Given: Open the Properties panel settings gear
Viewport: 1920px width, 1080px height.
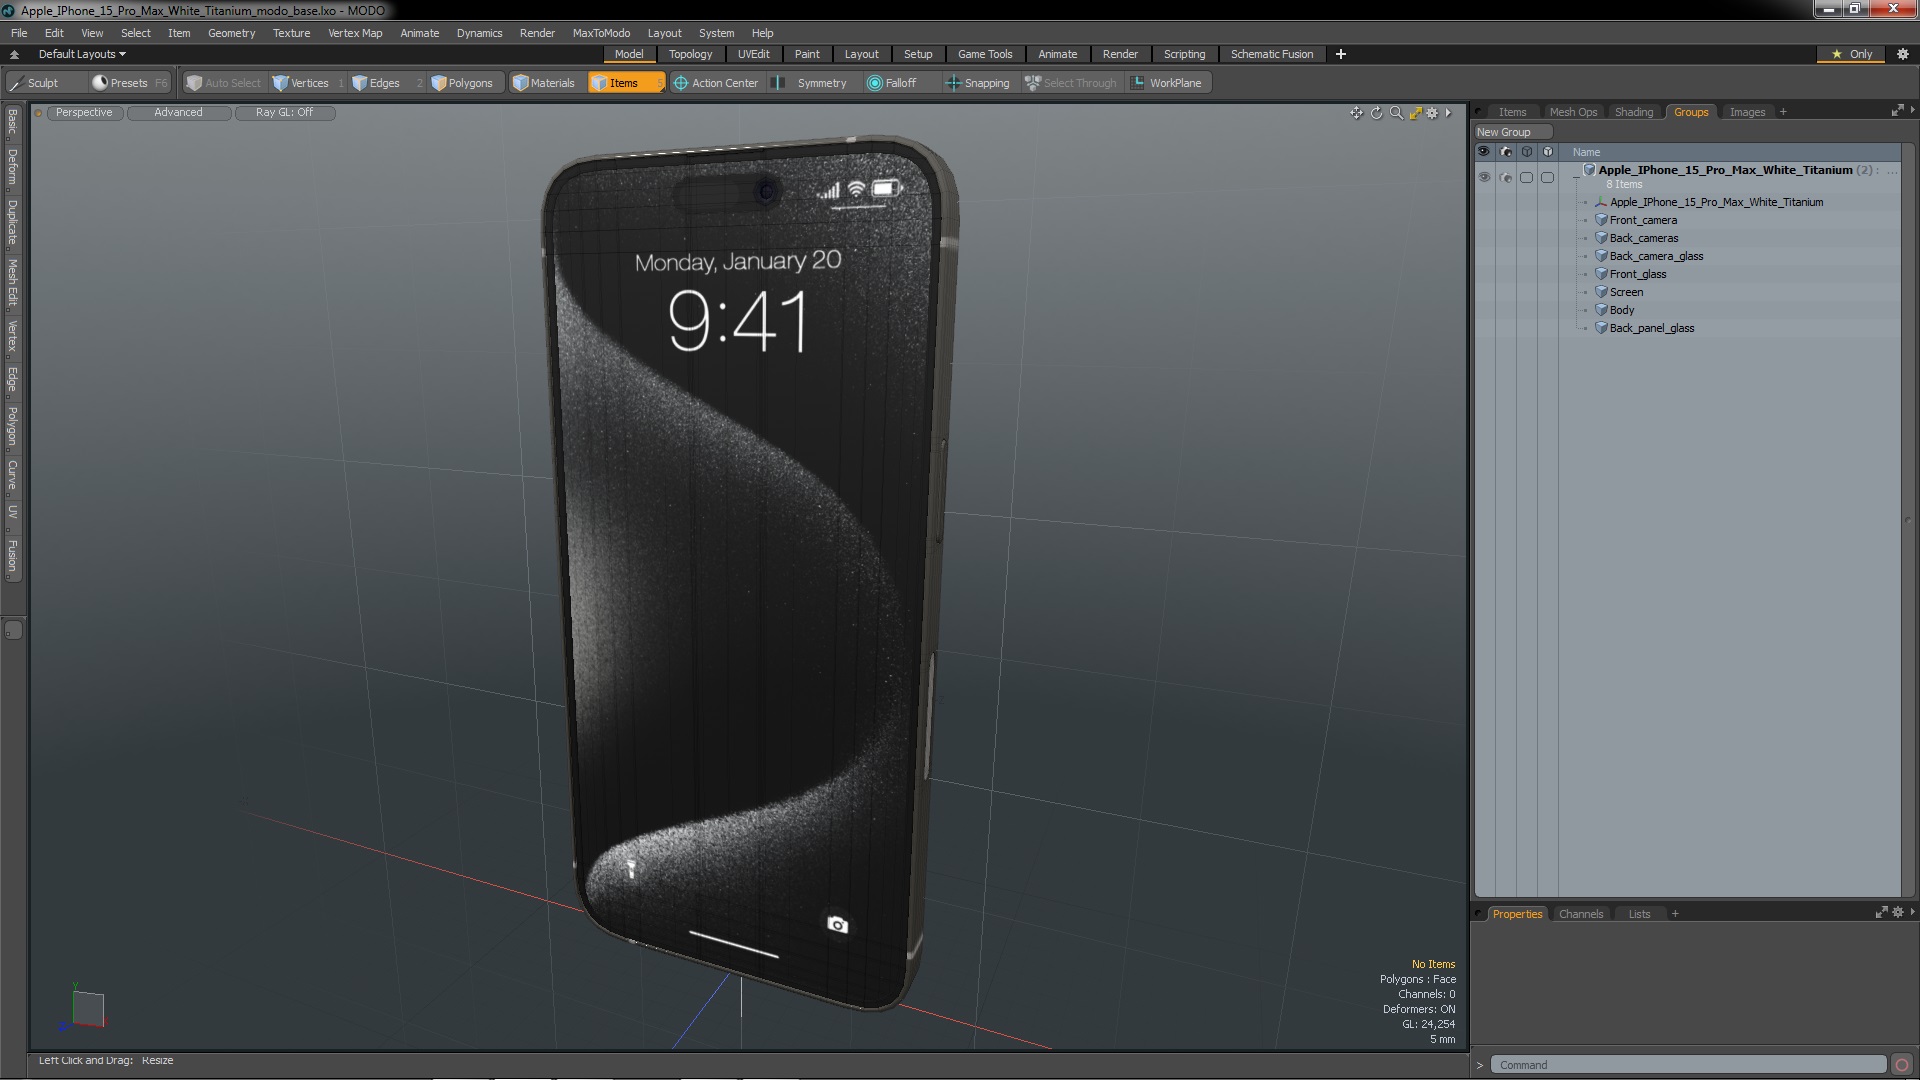Looking at the screenshot, I should tap(1898, 912).
